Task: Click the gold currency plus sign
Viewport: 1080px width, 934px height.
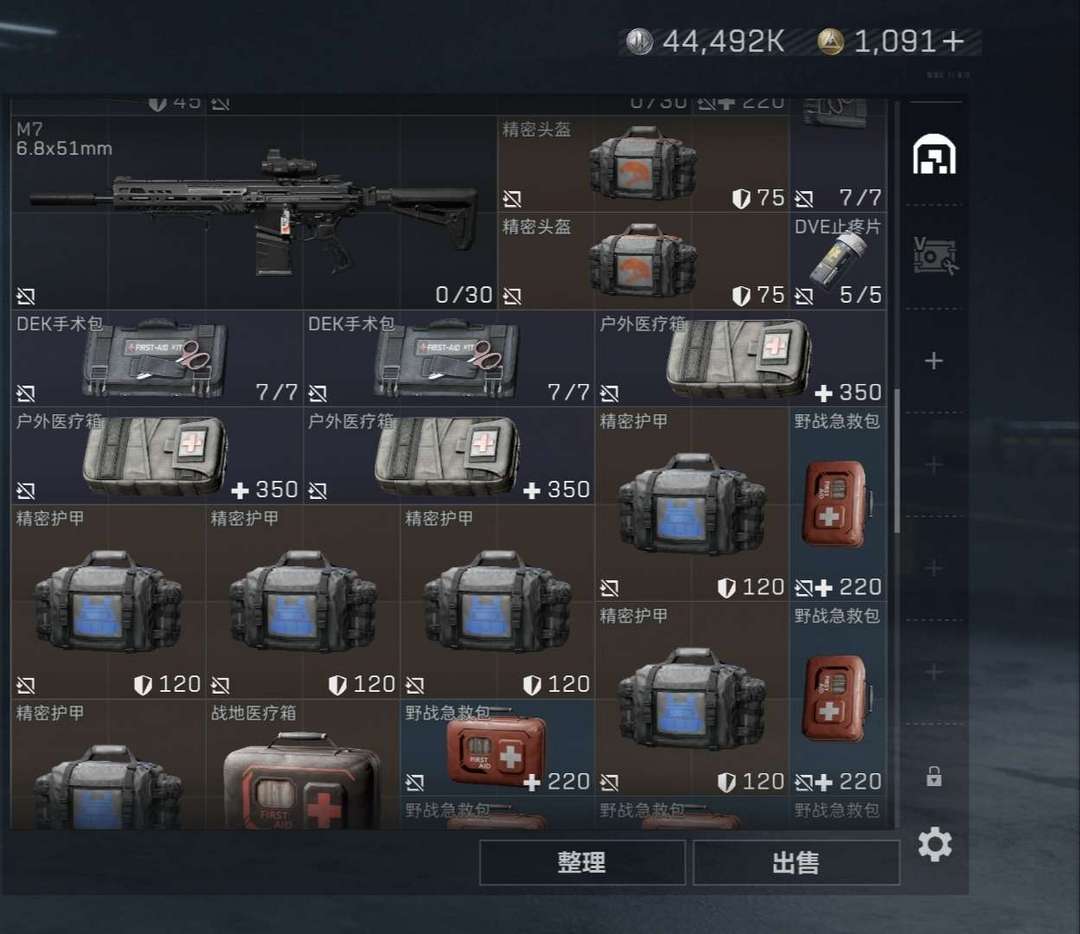Action: (953, 42)
